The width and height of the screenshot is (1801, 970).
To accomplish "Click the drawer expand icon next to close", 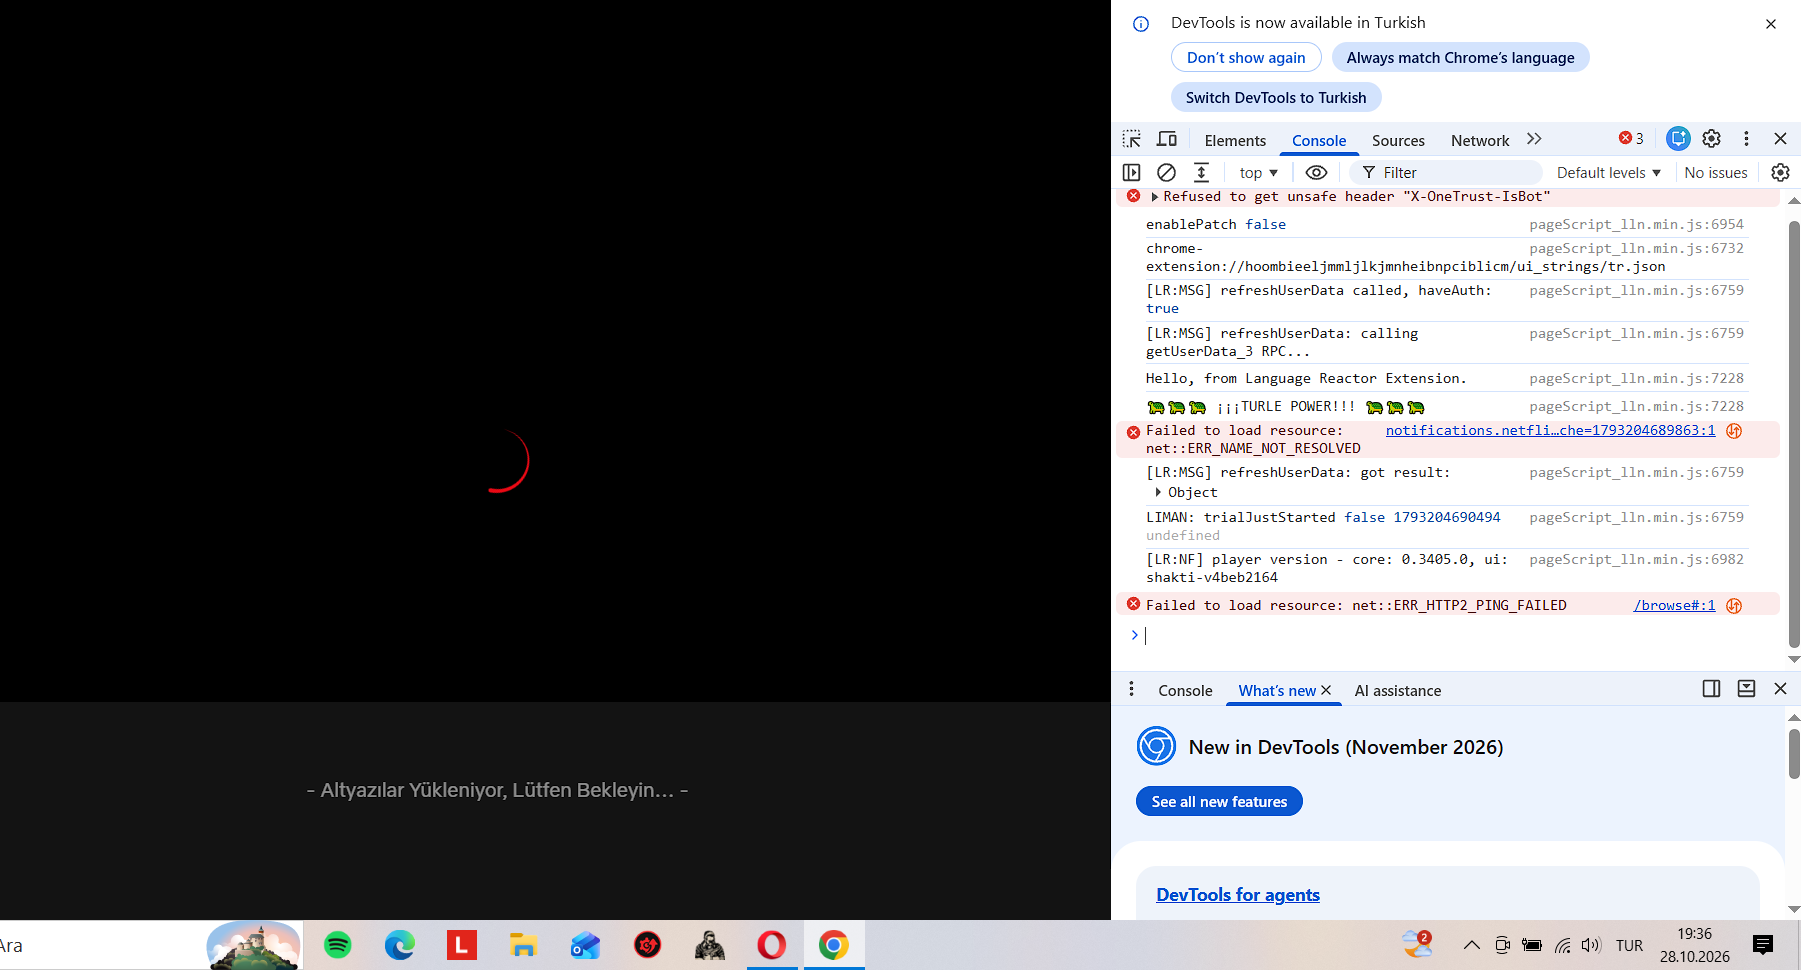I will pos(1746,689).
